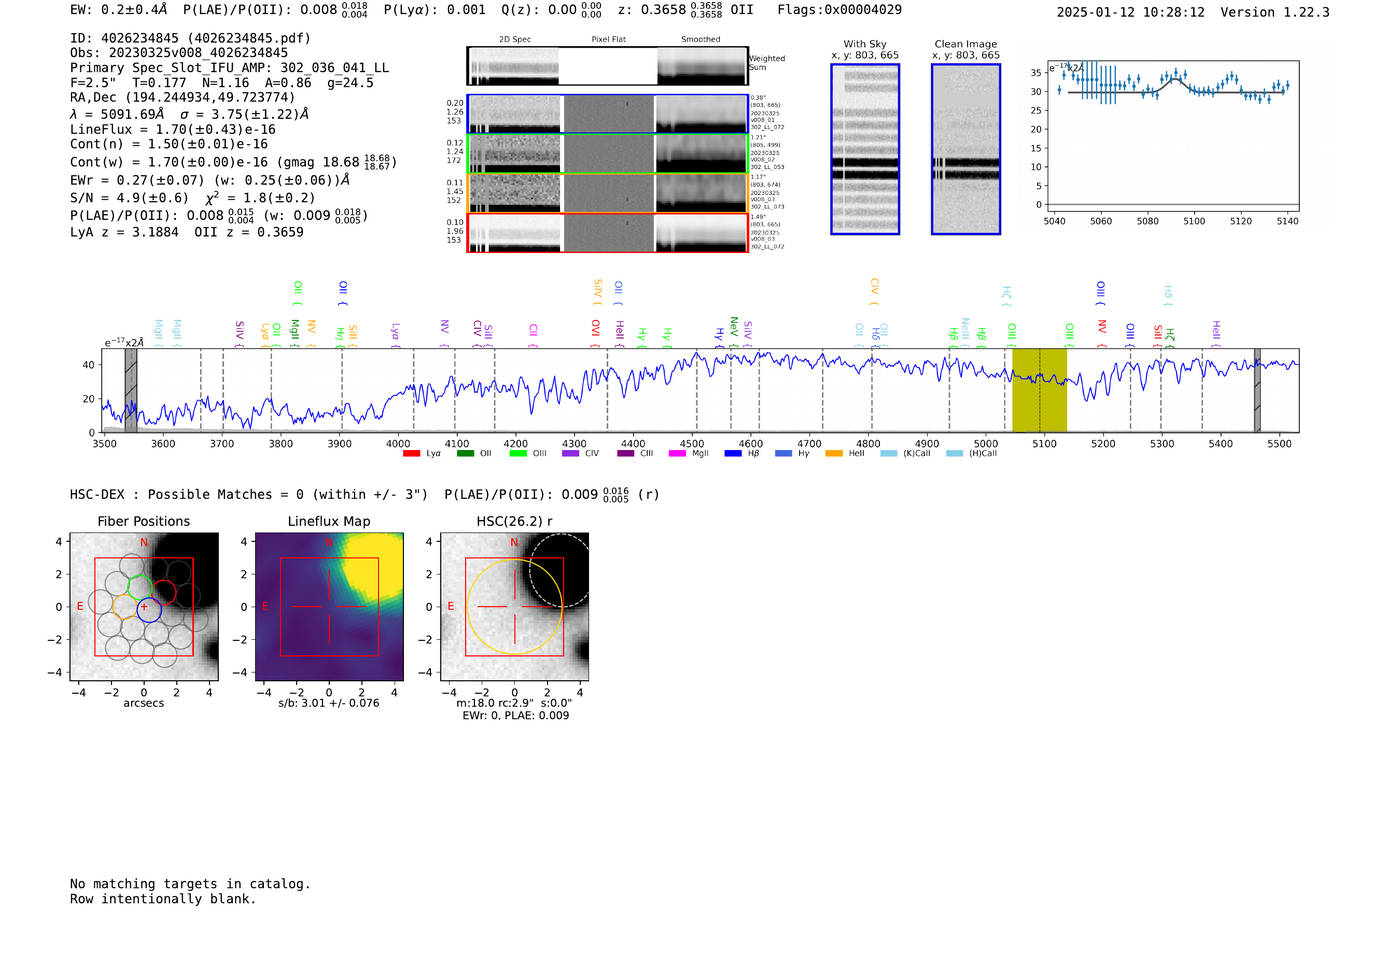Click the ID: 4026234845 line

coord(190,38)
